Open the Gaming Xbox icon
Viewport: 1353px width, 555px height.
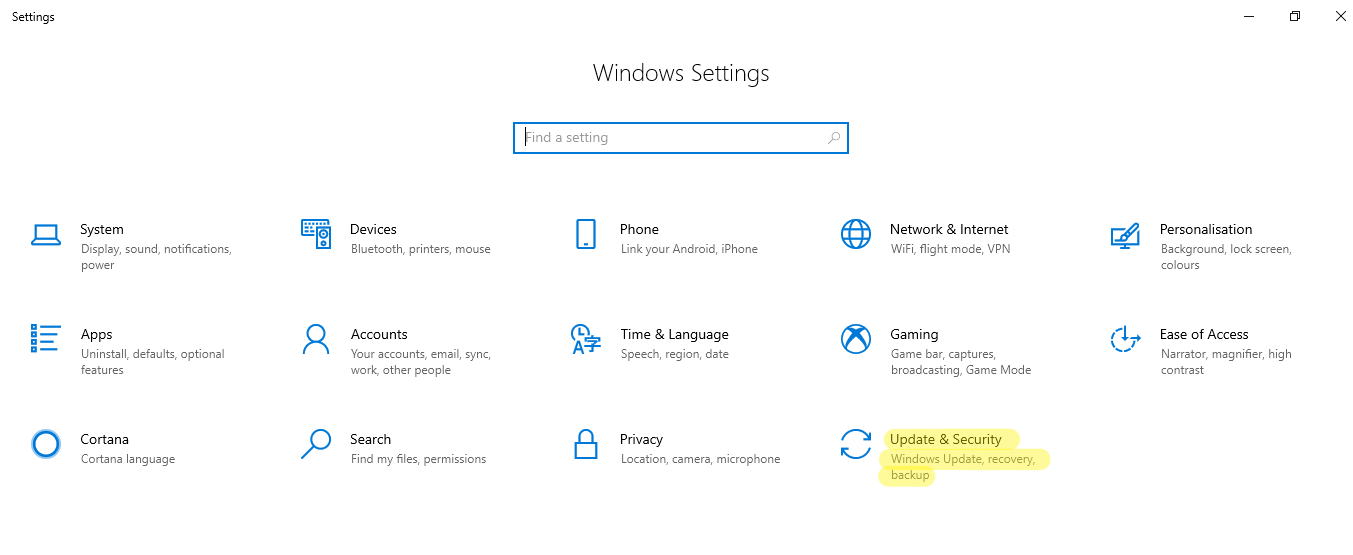pos(856,339)
